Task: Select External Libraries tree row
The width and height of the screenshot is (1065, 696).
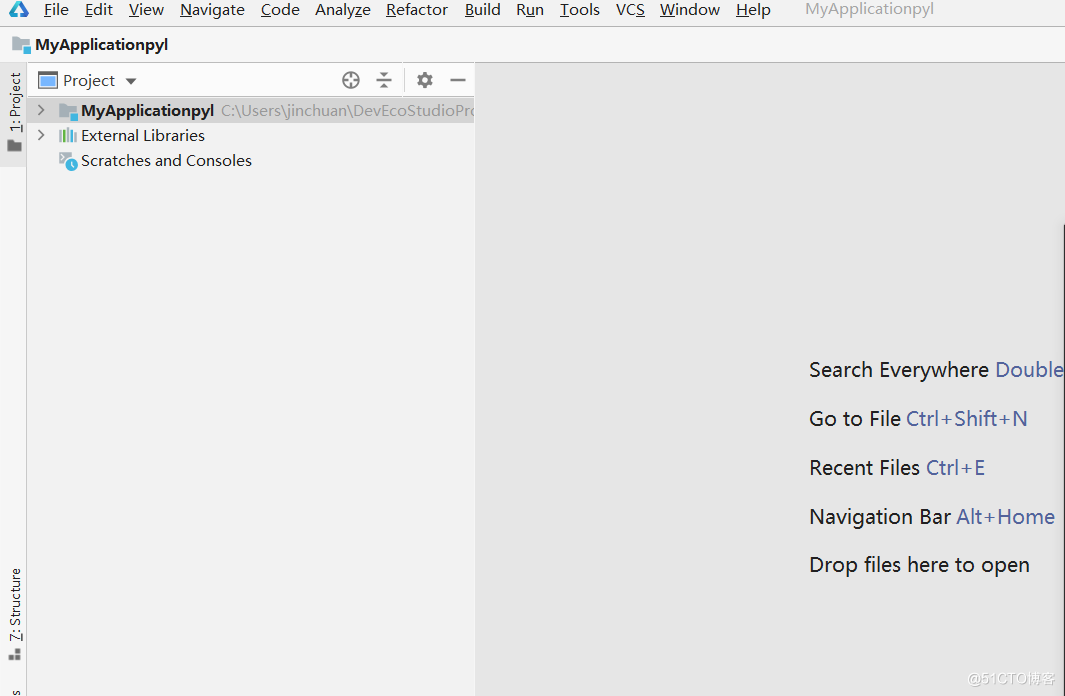Action: pyautogui.click(x=251, y=135)
